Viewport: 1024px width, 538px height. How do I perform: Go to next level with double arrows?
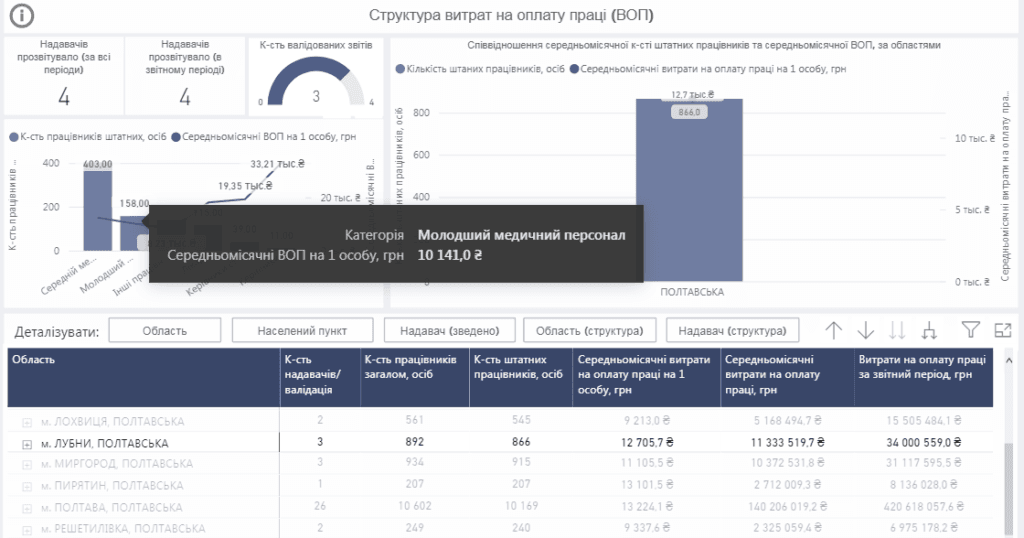coord(897,330)
